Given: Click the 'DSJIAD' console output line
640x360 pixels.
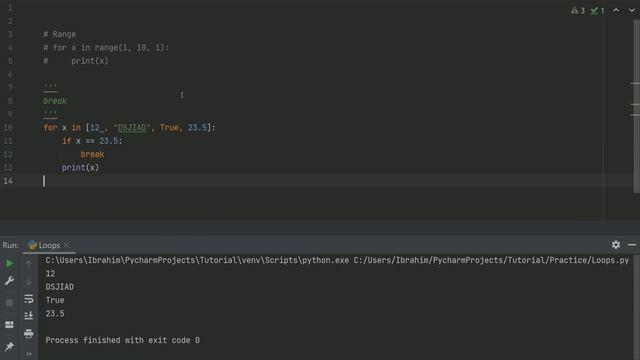Looking at the screenshot, I should point(60,287).
